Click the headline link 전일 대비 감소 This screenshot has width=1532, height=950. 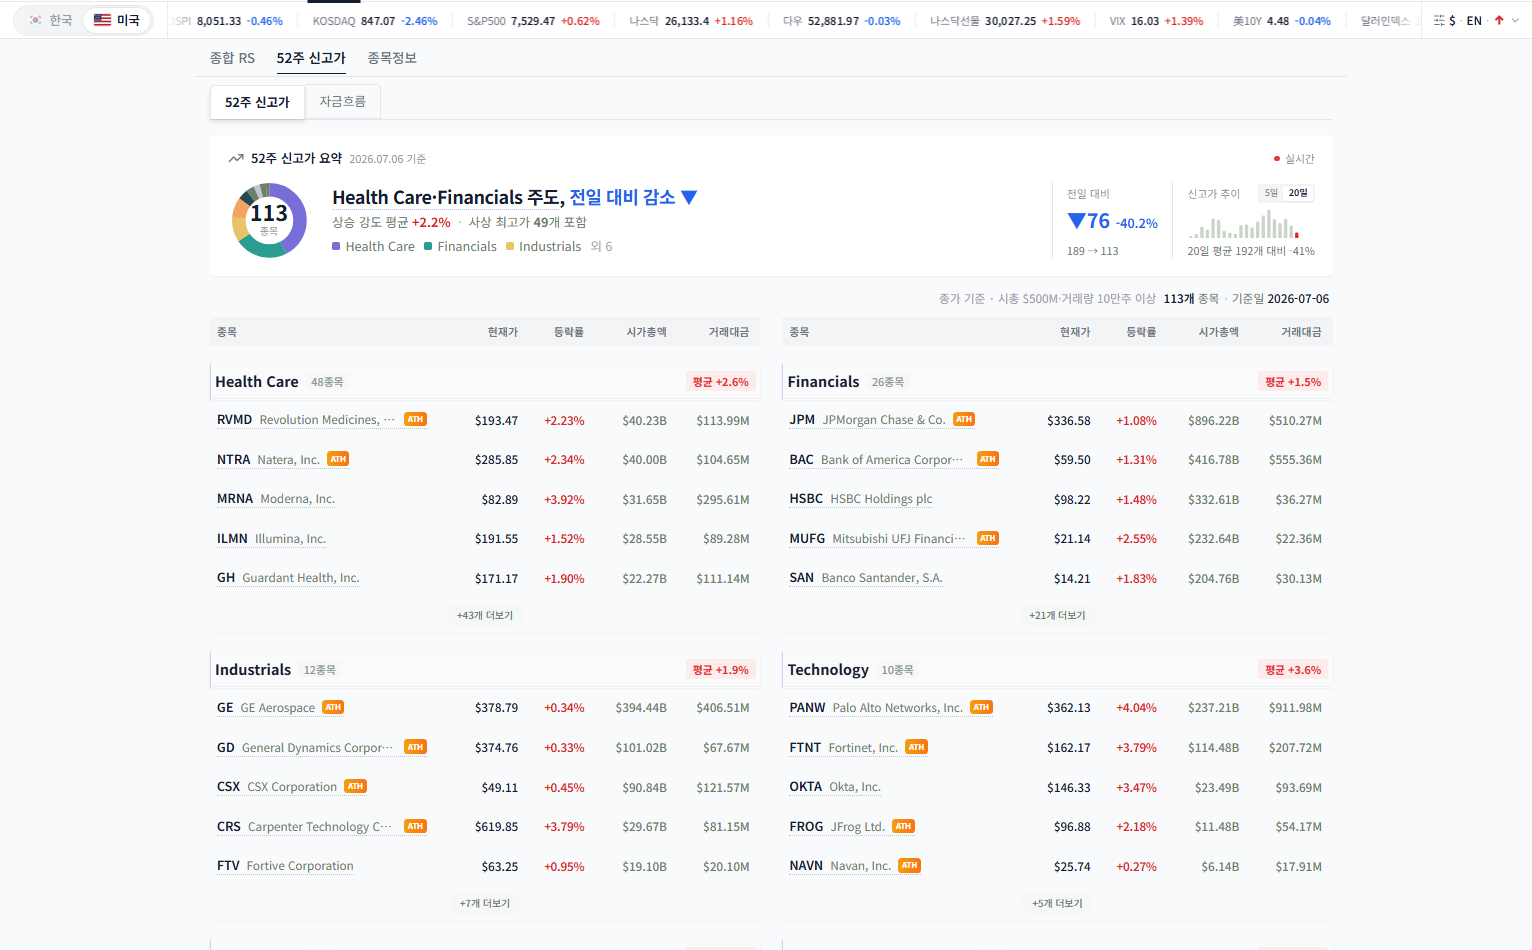pos(633,197)
